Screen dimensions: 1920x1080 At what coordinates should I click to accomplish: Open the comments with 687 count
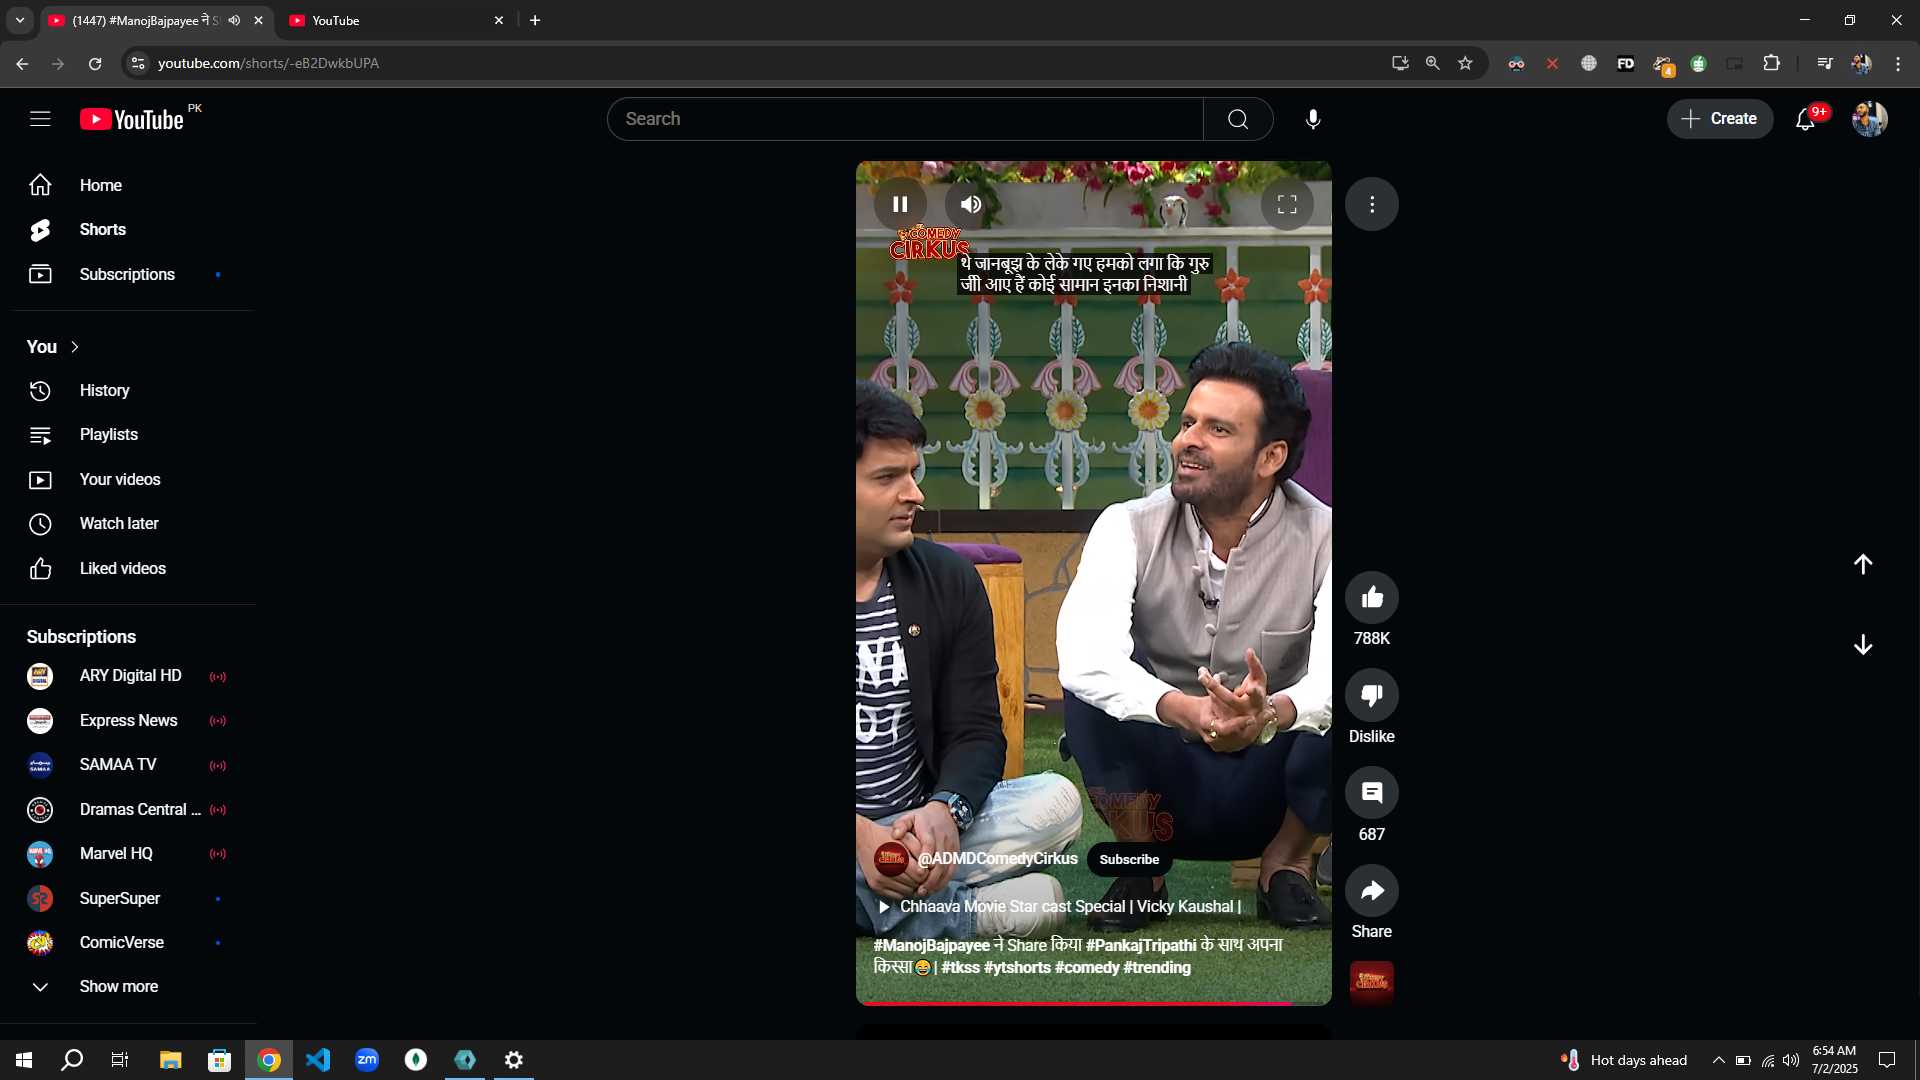pos(1372,793)
